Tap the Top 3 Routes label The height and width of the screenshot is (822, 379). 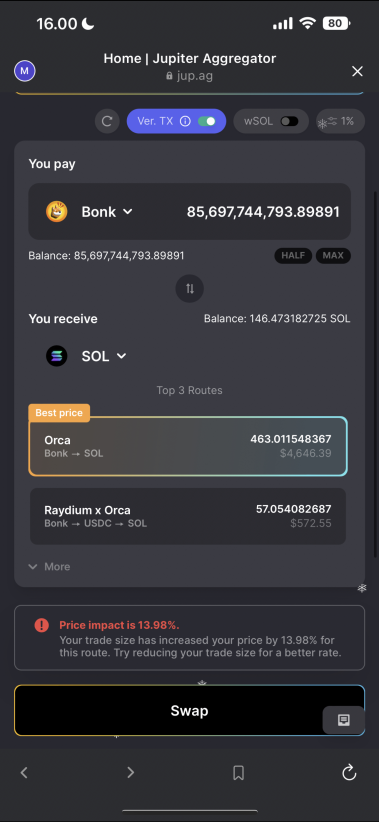[x=189, y=390]
